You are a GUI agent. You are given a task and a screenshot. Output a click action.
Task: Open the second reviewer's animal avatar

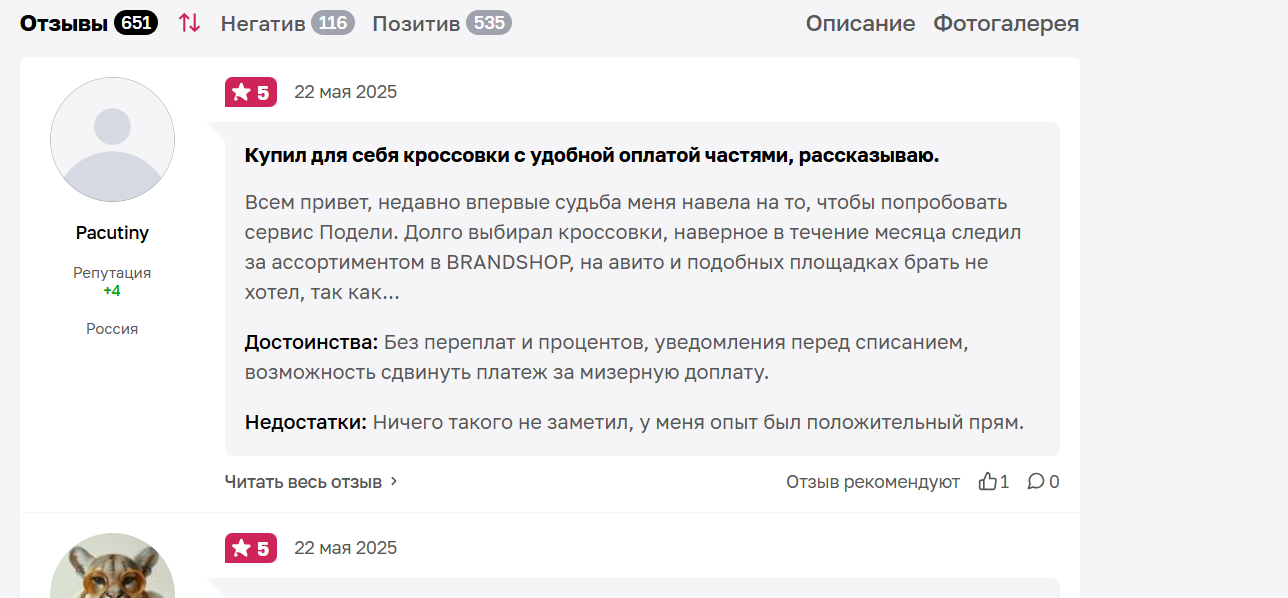click(x=112, y=566)
